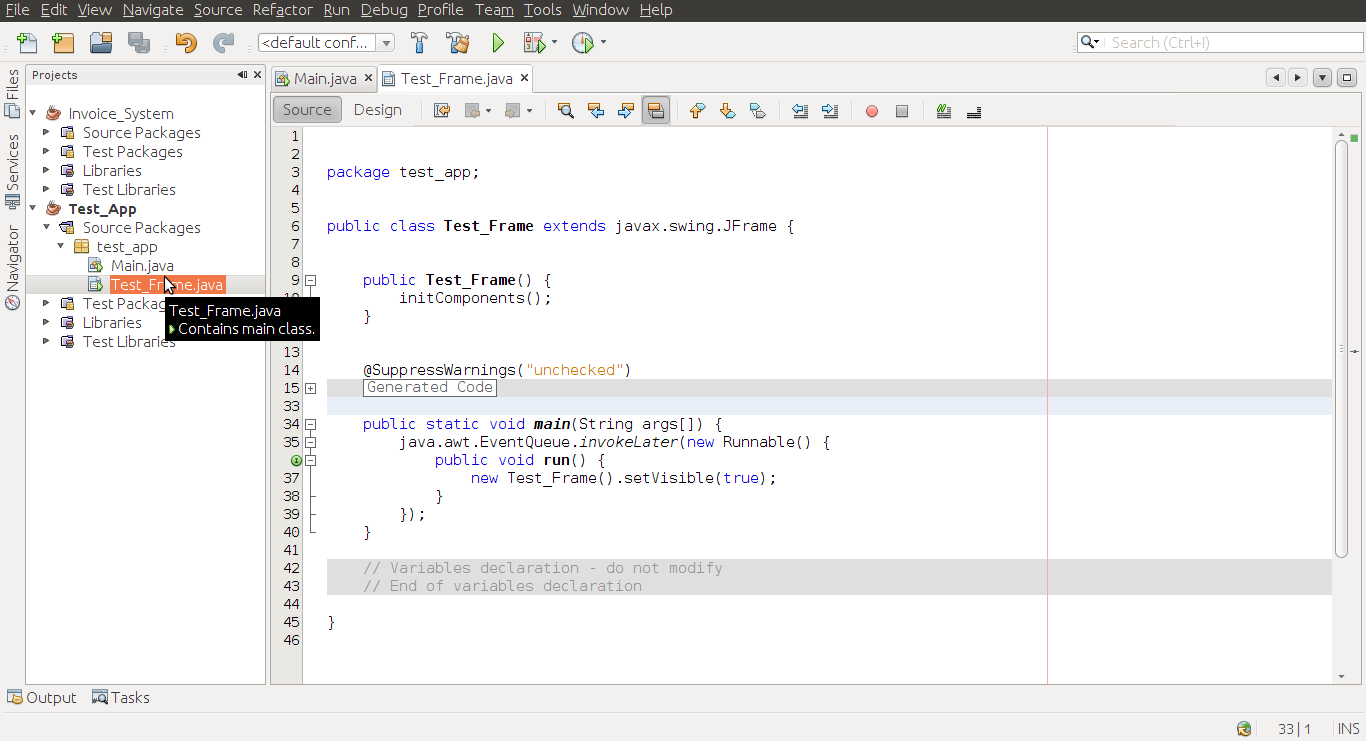Viewport: 1366px width, 741px height.
Task: Open the Refactor menu
Action: (282, 10)
